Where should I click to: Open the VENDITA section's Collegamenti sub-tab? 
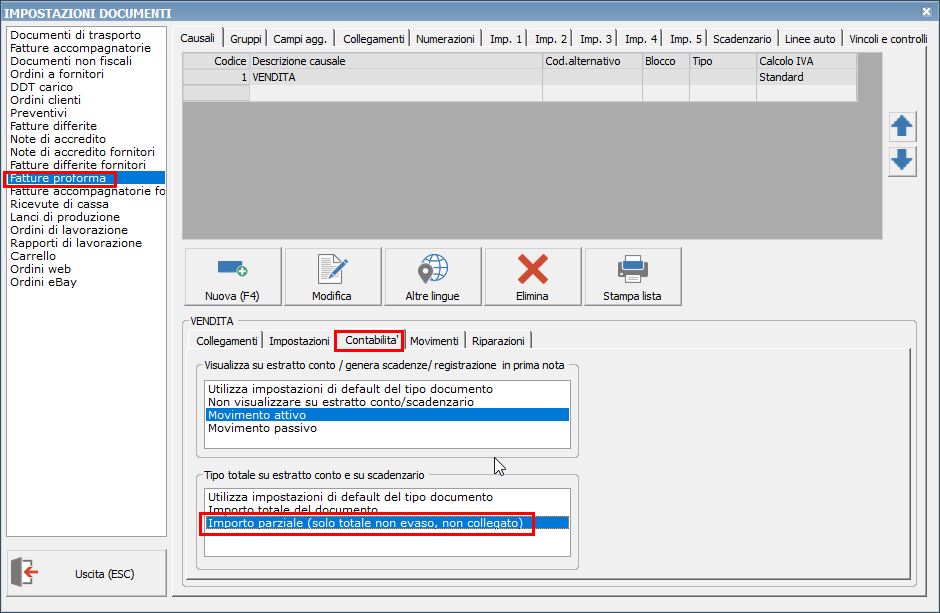227,341
